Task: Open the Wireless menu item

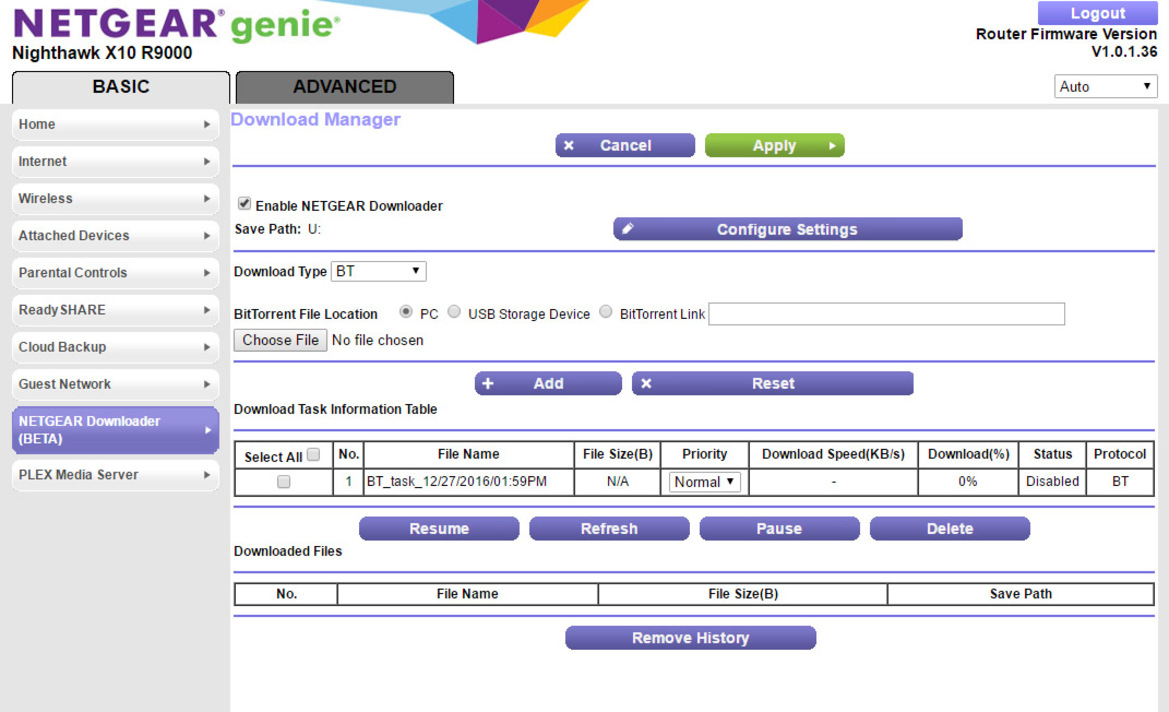Action: (x=116, y=198)
